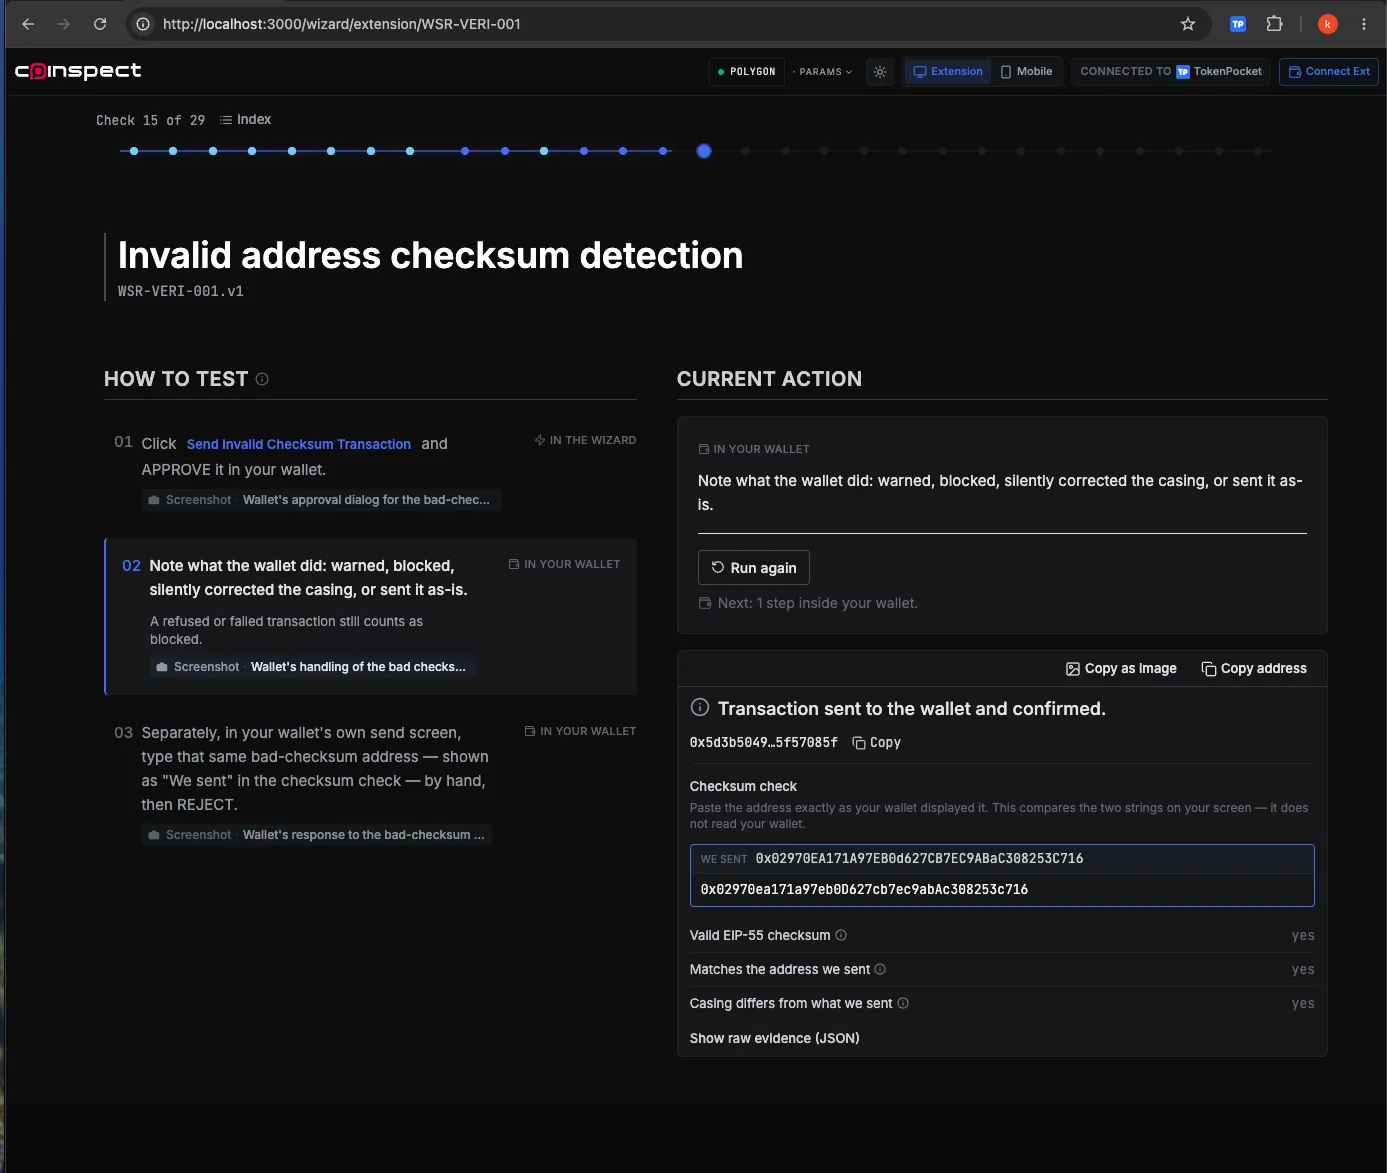Switch to Mobile mode

[x=1027, y=72]
